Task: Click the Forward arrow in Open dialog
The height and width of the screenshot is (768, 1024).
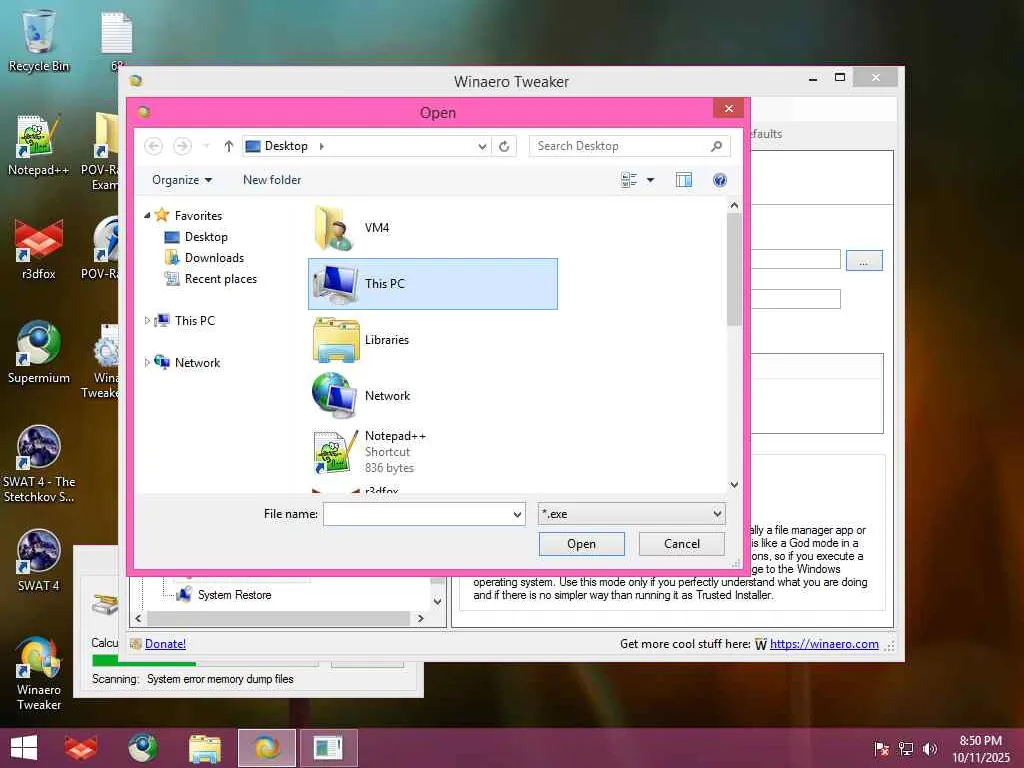Action: point(182,146)
